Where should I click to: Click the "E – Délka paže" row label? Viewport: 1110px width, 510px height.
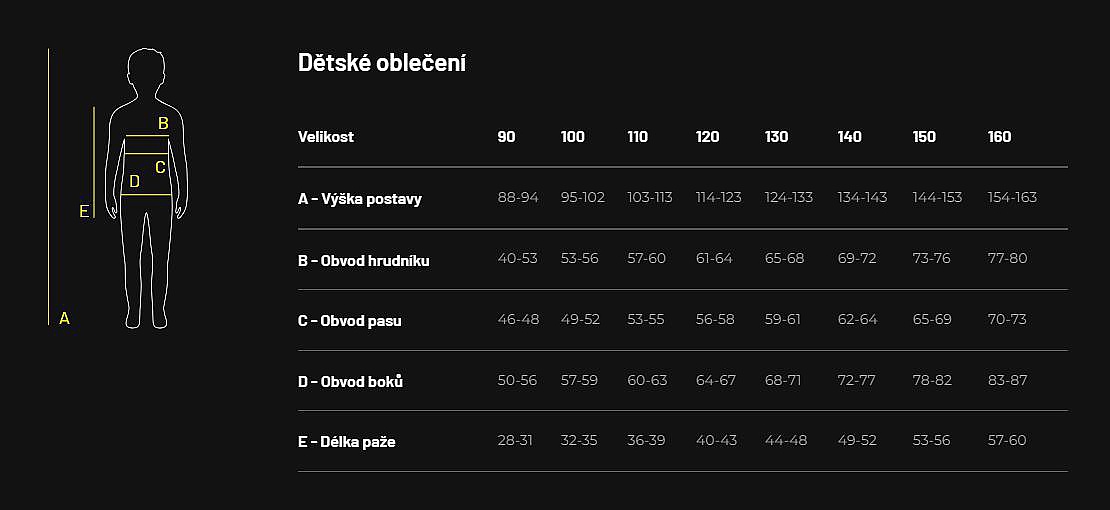click(x=347, y=442)
